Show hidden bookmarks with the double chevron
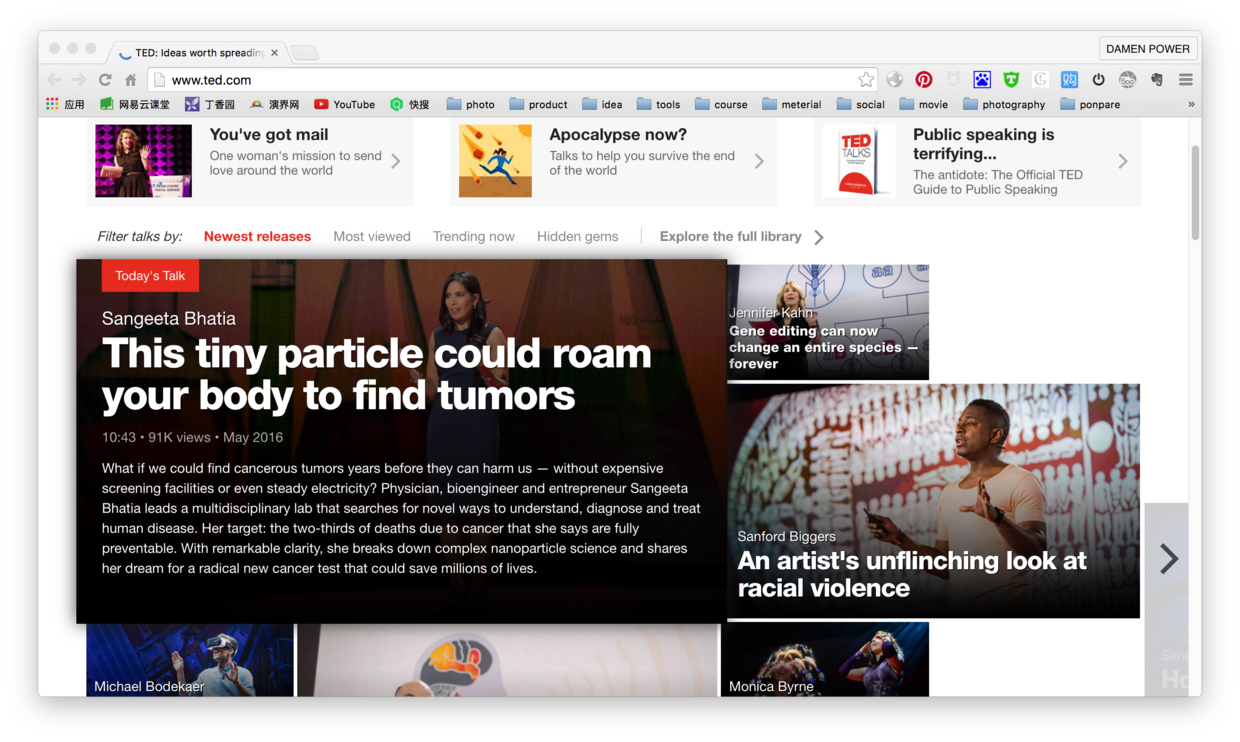The image size is (1240, 742). tap(1191, 104)
